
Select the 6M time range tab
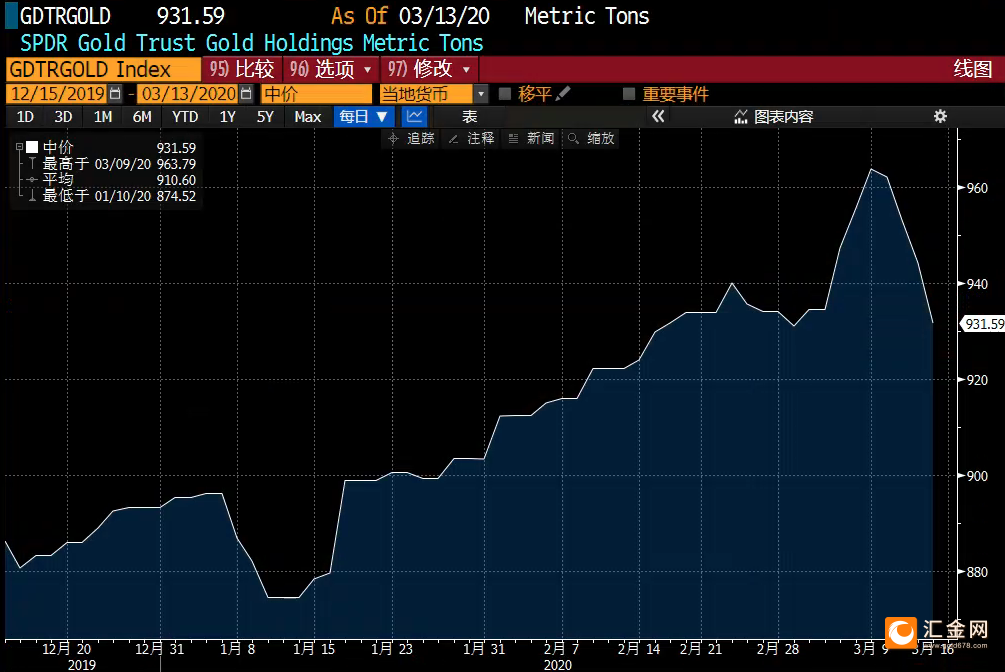pyautogui.click(x=142, y=117)
